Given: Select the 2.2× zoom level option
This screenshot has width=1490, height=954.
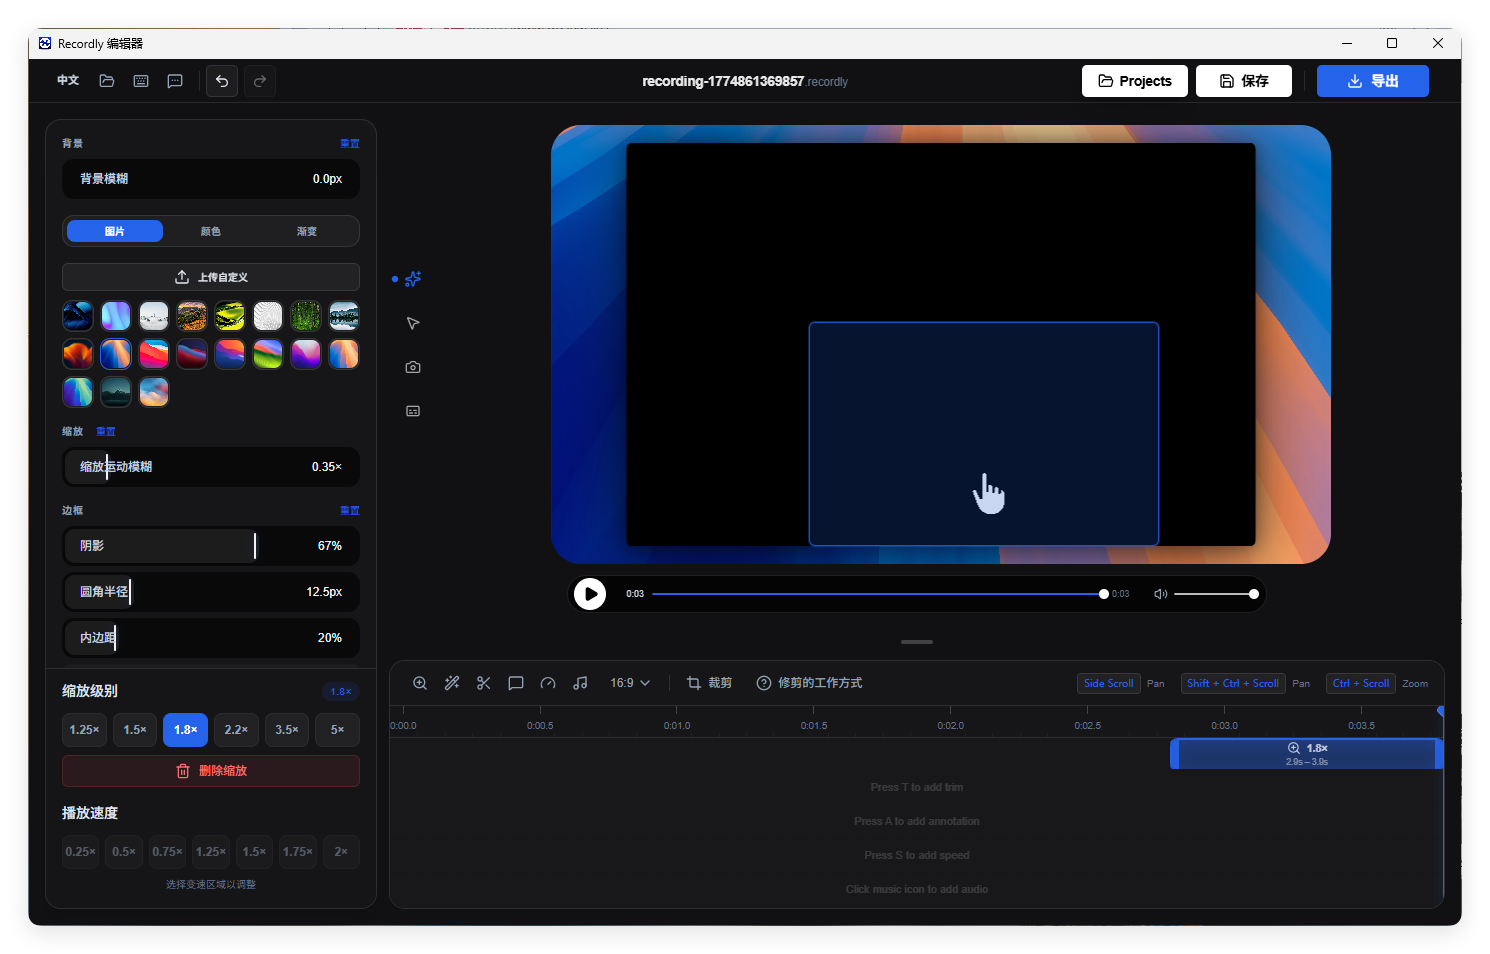Looking at the screenshot, I should (x=236, y=730).
